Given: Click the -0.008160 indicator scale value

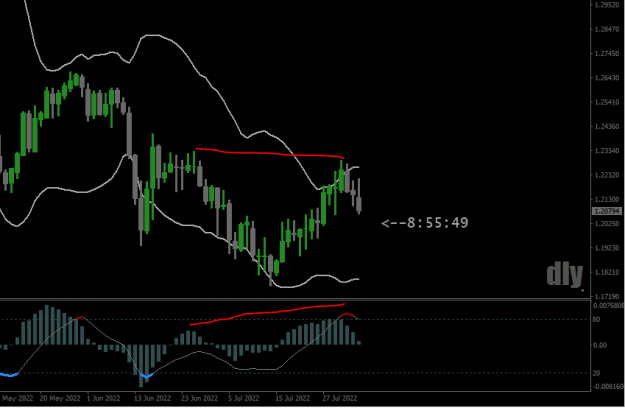Looking at the screenshot, I should pyautogui.click(x=609, y=387).
